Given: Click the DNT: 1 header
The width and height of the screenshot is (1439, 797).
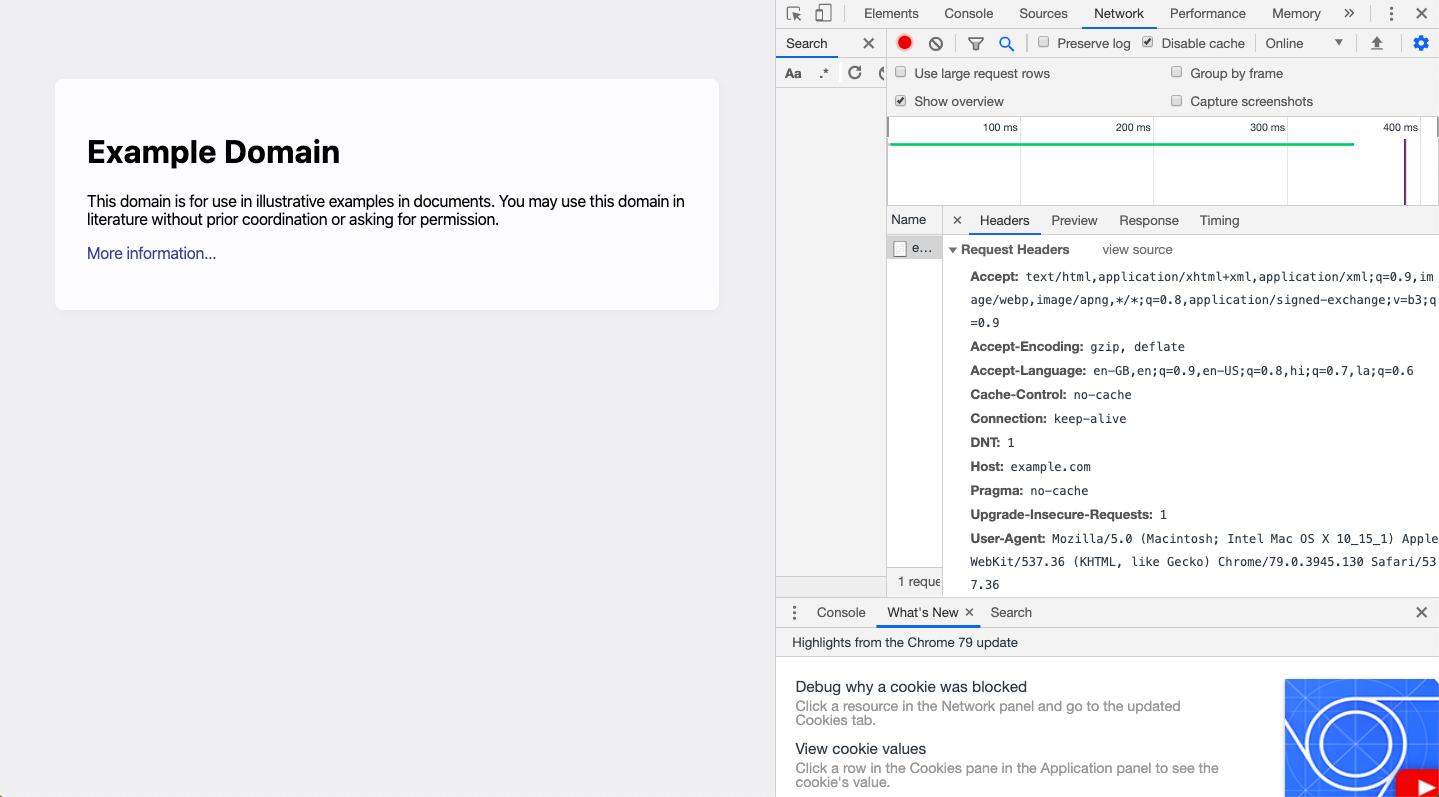Looking at the screenshot, I should click(992, 443).
